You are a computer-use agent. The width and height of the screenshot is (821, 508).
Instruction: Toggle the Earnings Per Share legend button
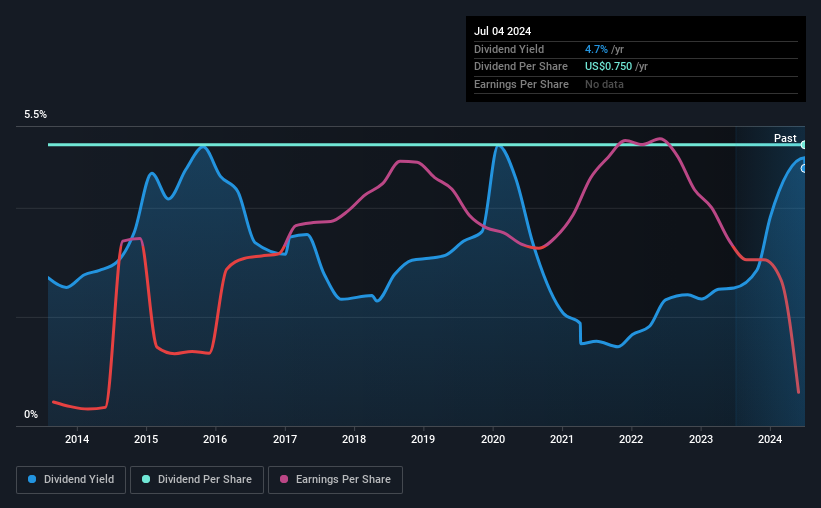point(335,480)
